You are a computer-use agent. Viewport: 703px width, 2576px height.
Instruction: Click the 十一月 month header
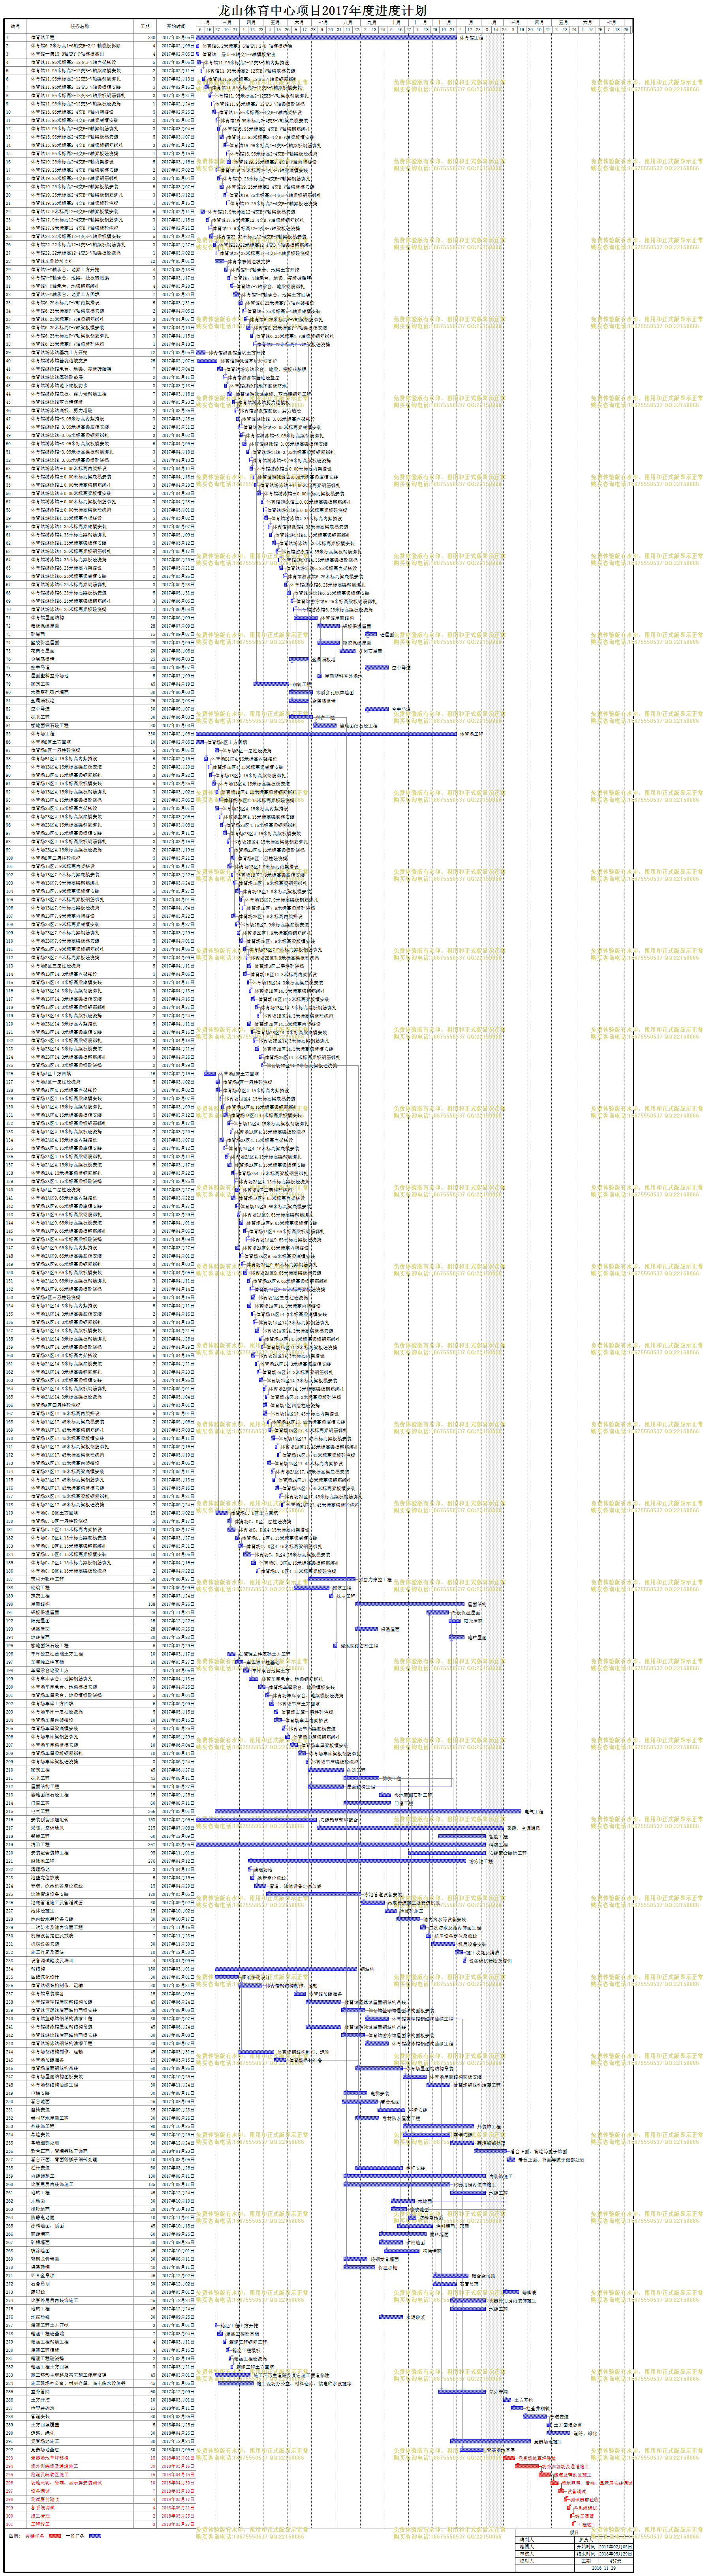pyautogui.click(x=420, y=22)
